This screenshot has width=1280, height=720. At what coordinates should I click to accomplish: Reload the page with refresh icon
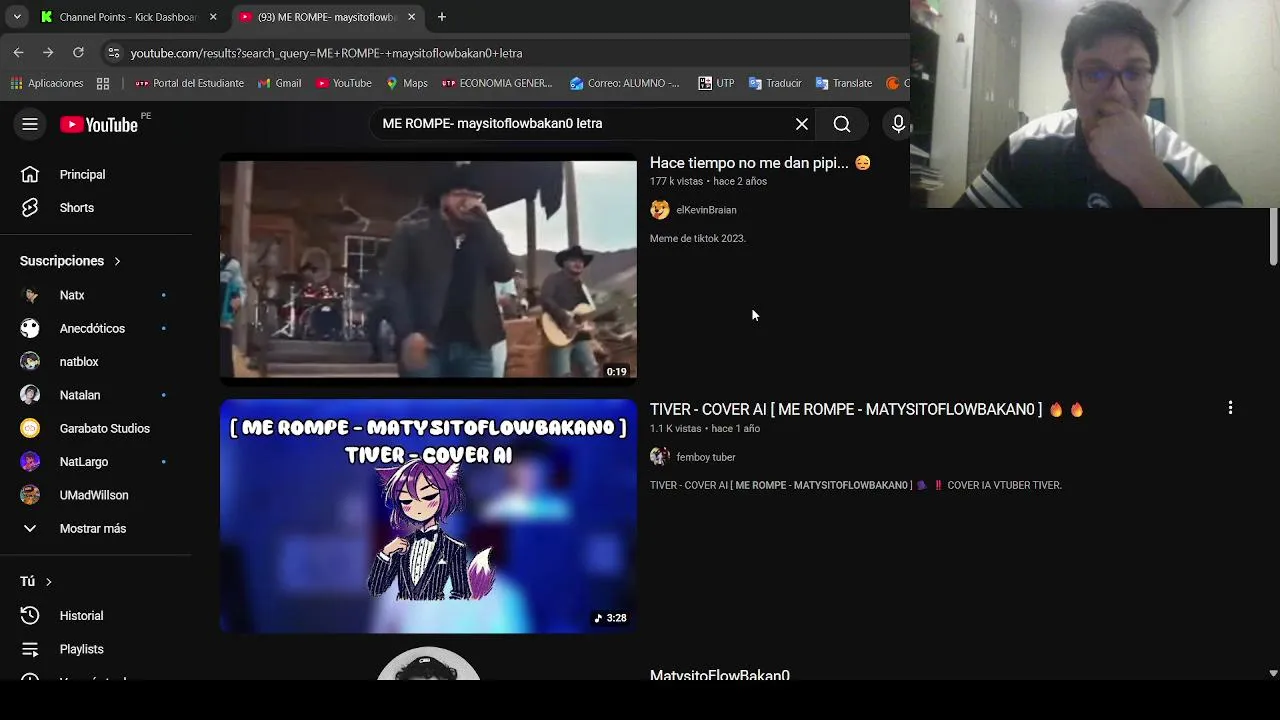point(78,53)
